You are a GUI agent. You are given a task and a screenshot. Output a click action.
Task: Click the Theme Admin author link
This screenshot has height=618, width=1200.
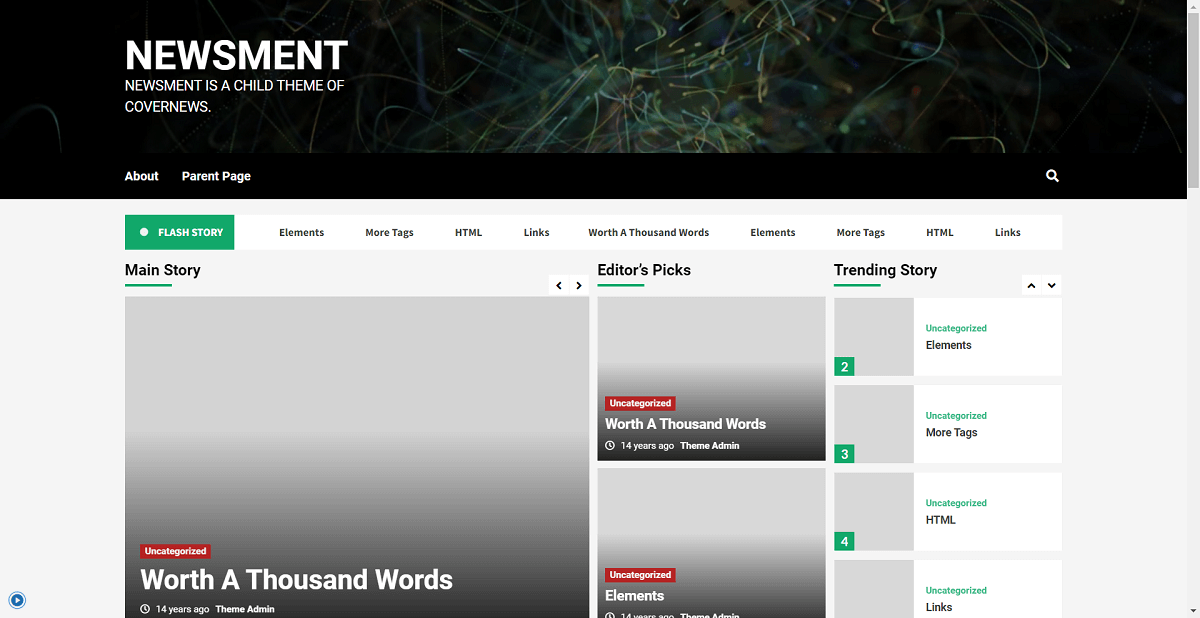[x=245, y=608]
